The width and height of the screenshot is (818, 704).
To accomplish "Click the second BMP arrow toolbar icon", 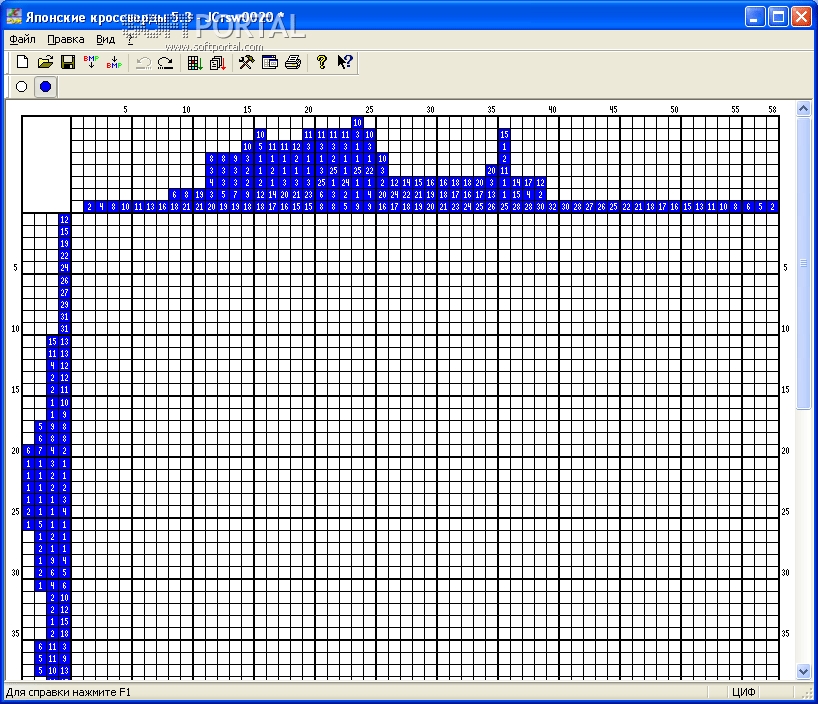I will 114,63.
